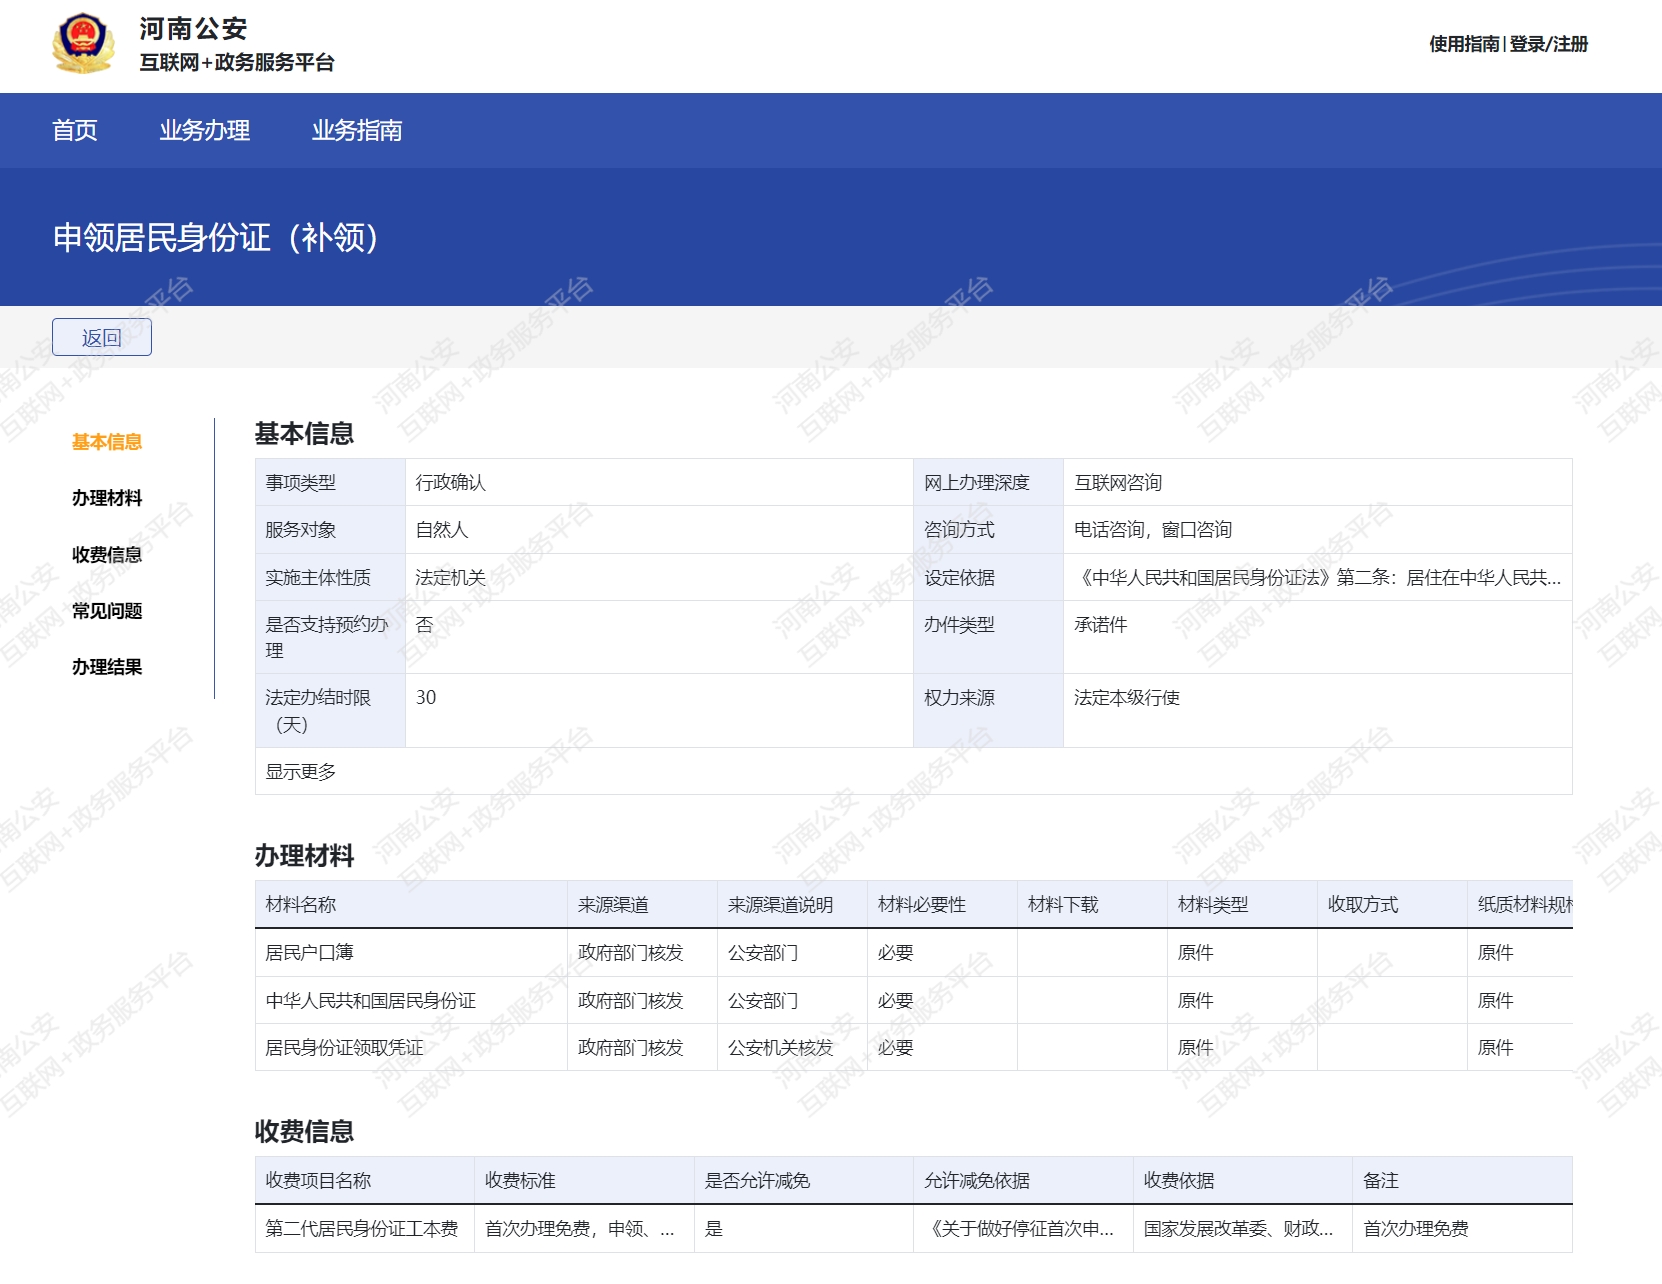Select 收费信息 in the side navigation
The height and width of the screenshot is (1284, 1662).
click(x=107, y=555)
